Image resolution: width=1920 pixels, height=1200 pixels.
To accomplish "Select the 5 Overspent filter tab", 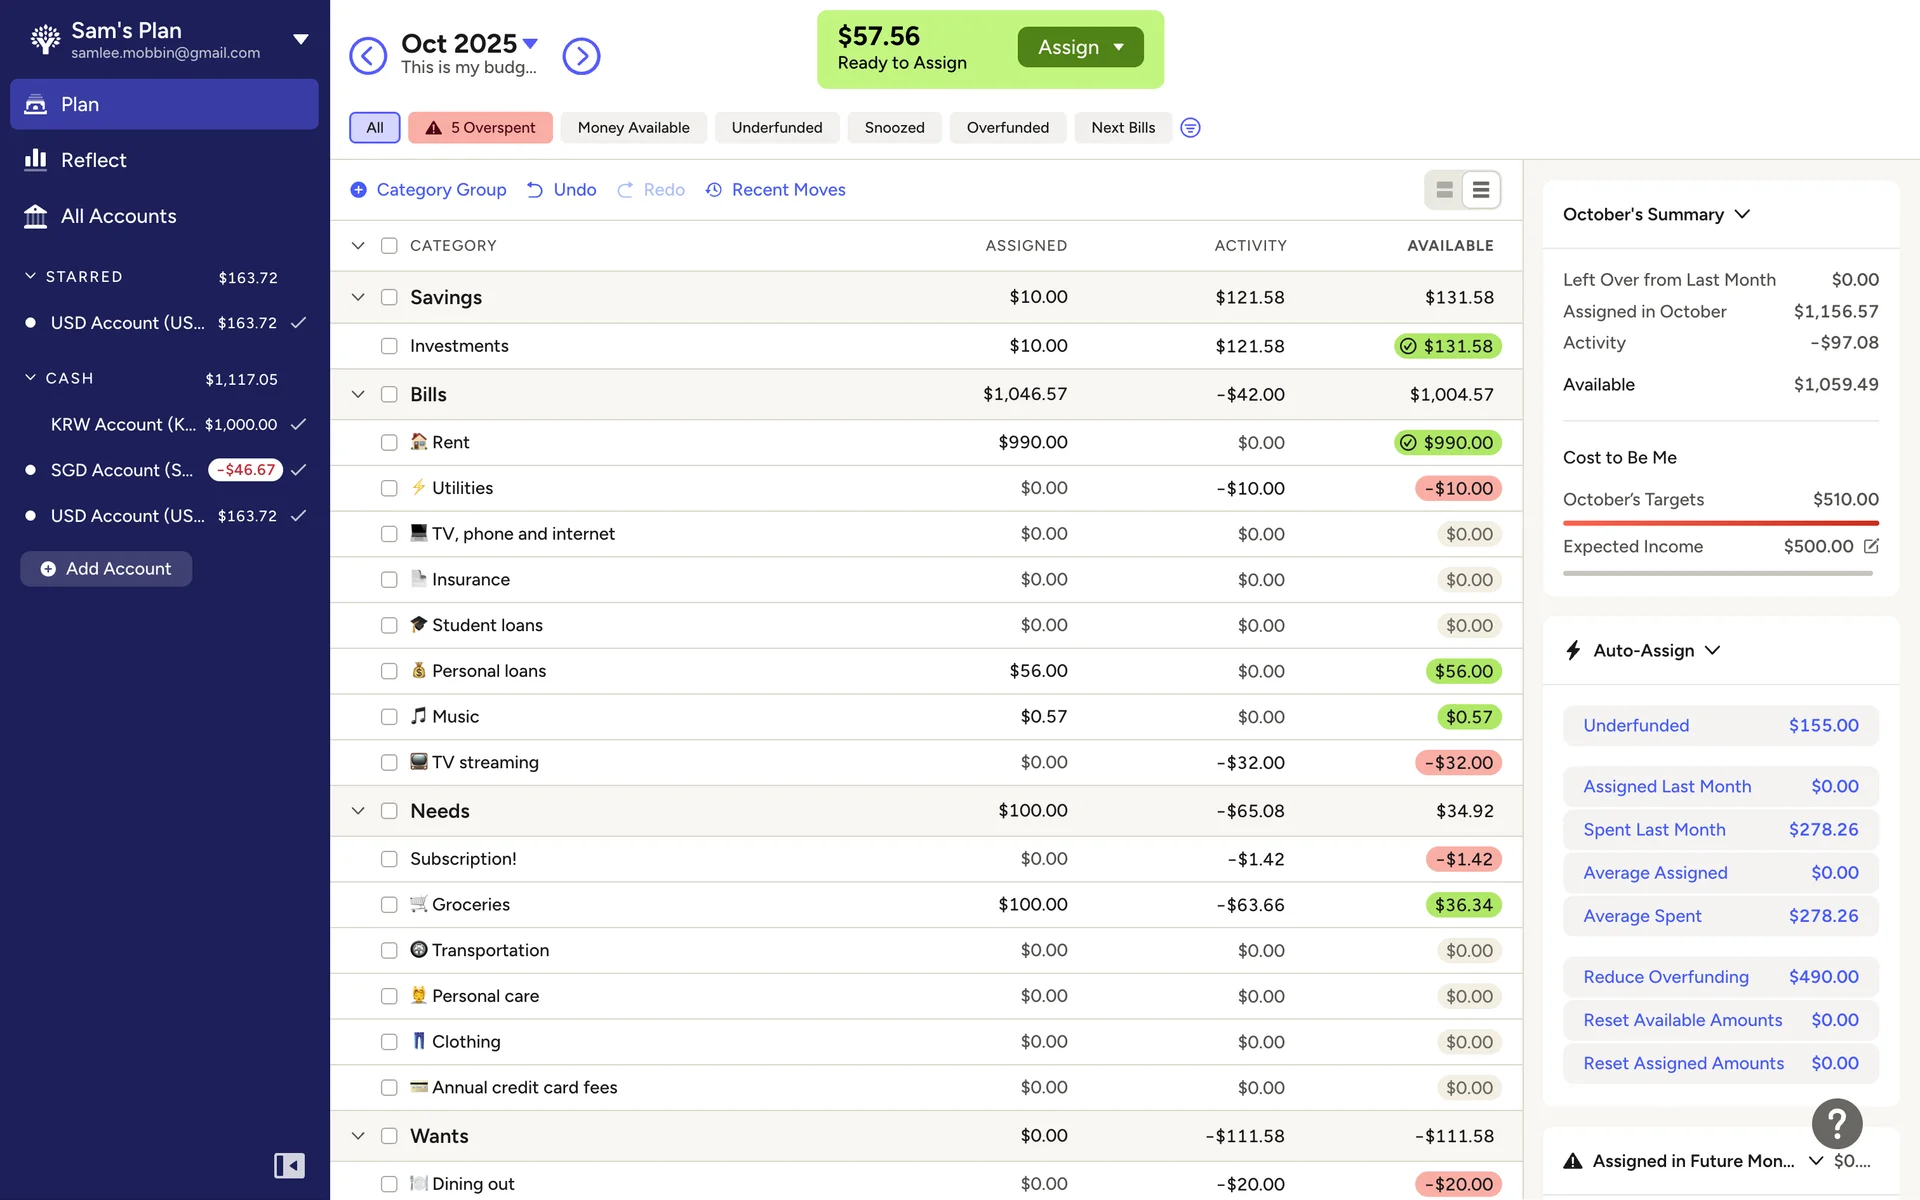I will pyautogui.click(x=480, y=127).
